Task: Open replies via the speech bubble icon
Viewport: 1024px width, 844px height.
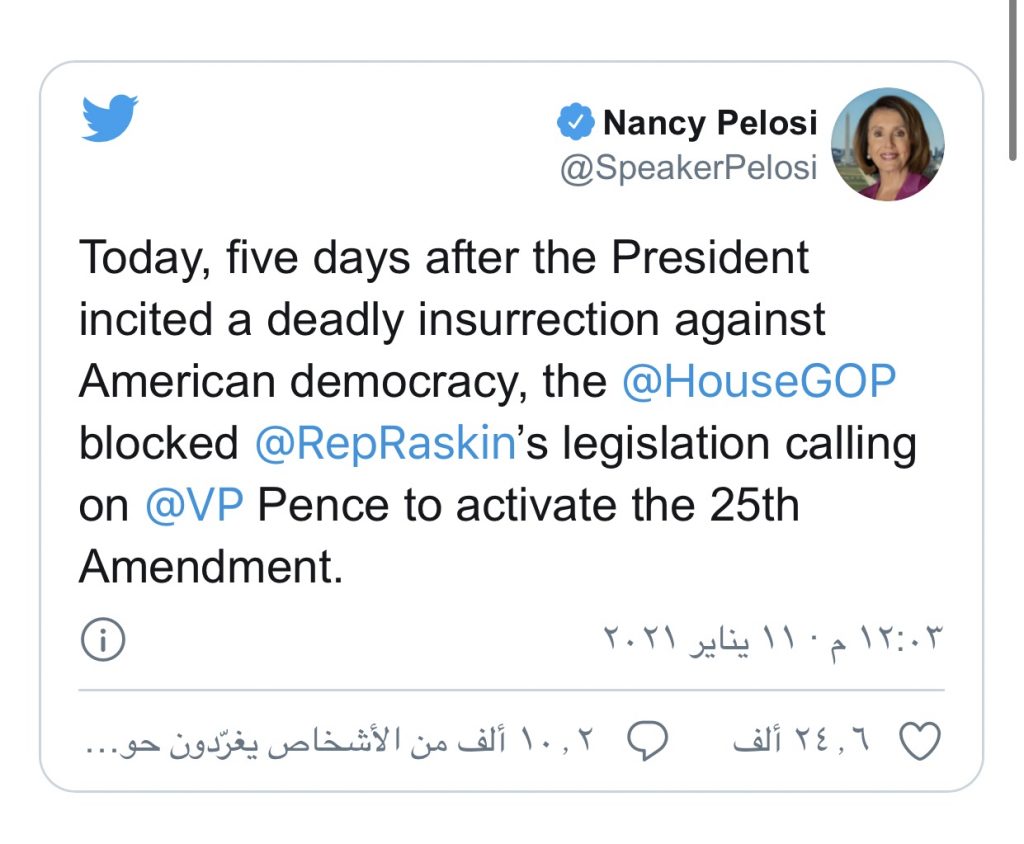Action: click(x=647, y=741)
